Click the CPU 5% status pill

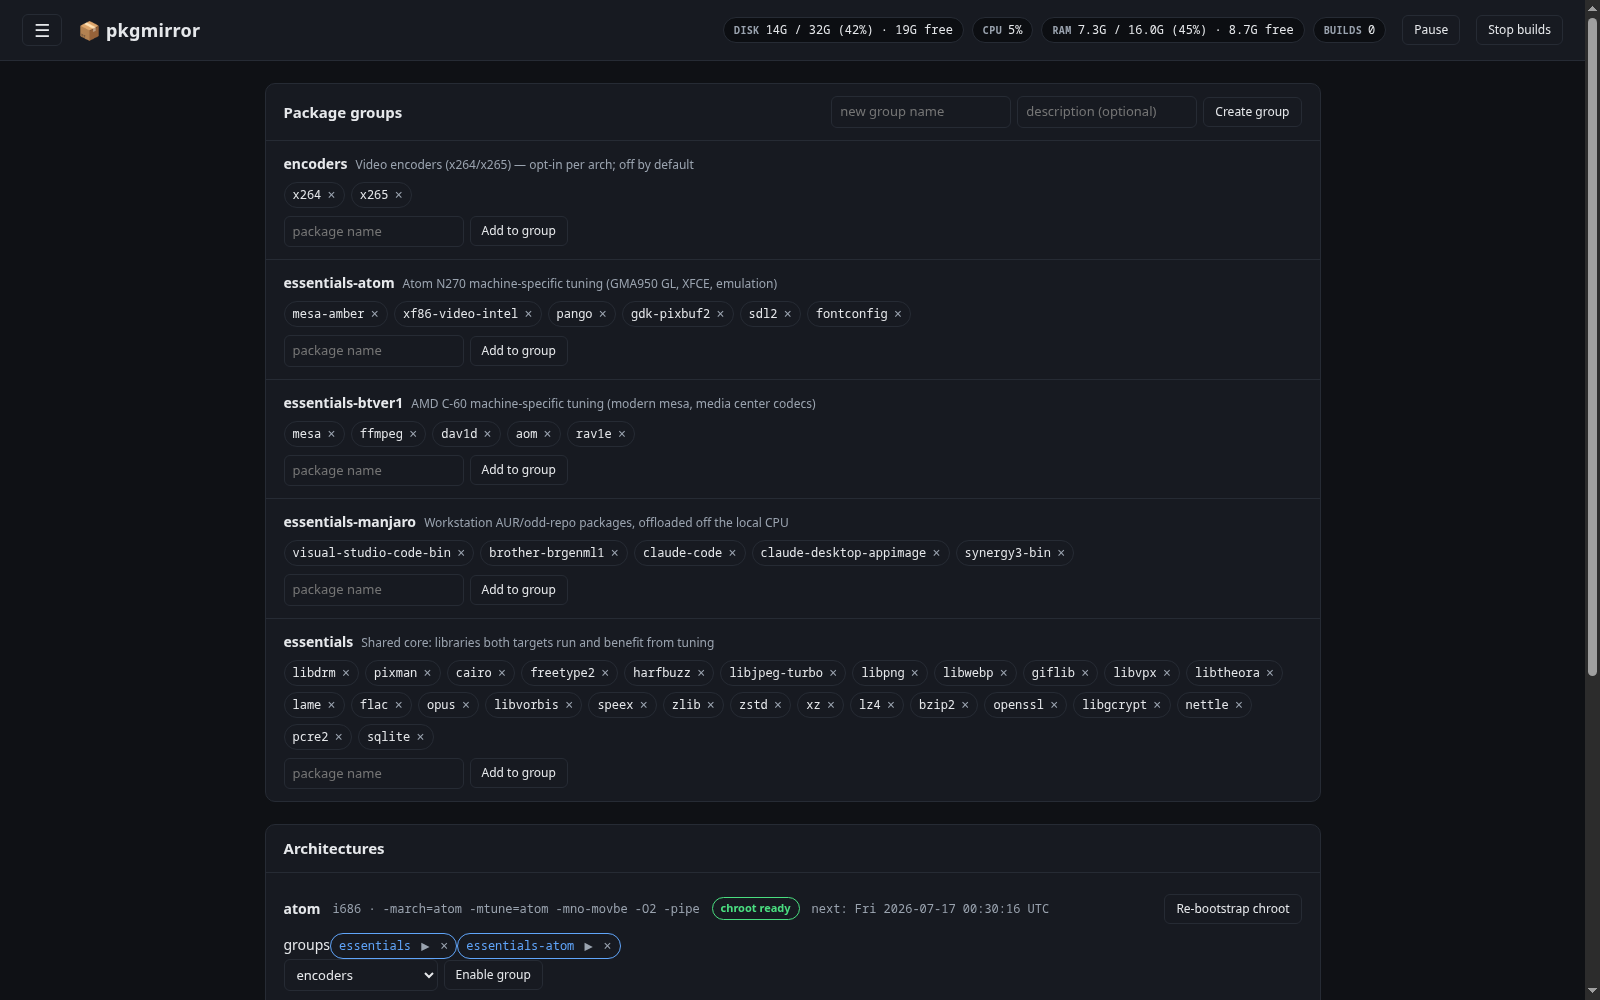coord(1002,30)
